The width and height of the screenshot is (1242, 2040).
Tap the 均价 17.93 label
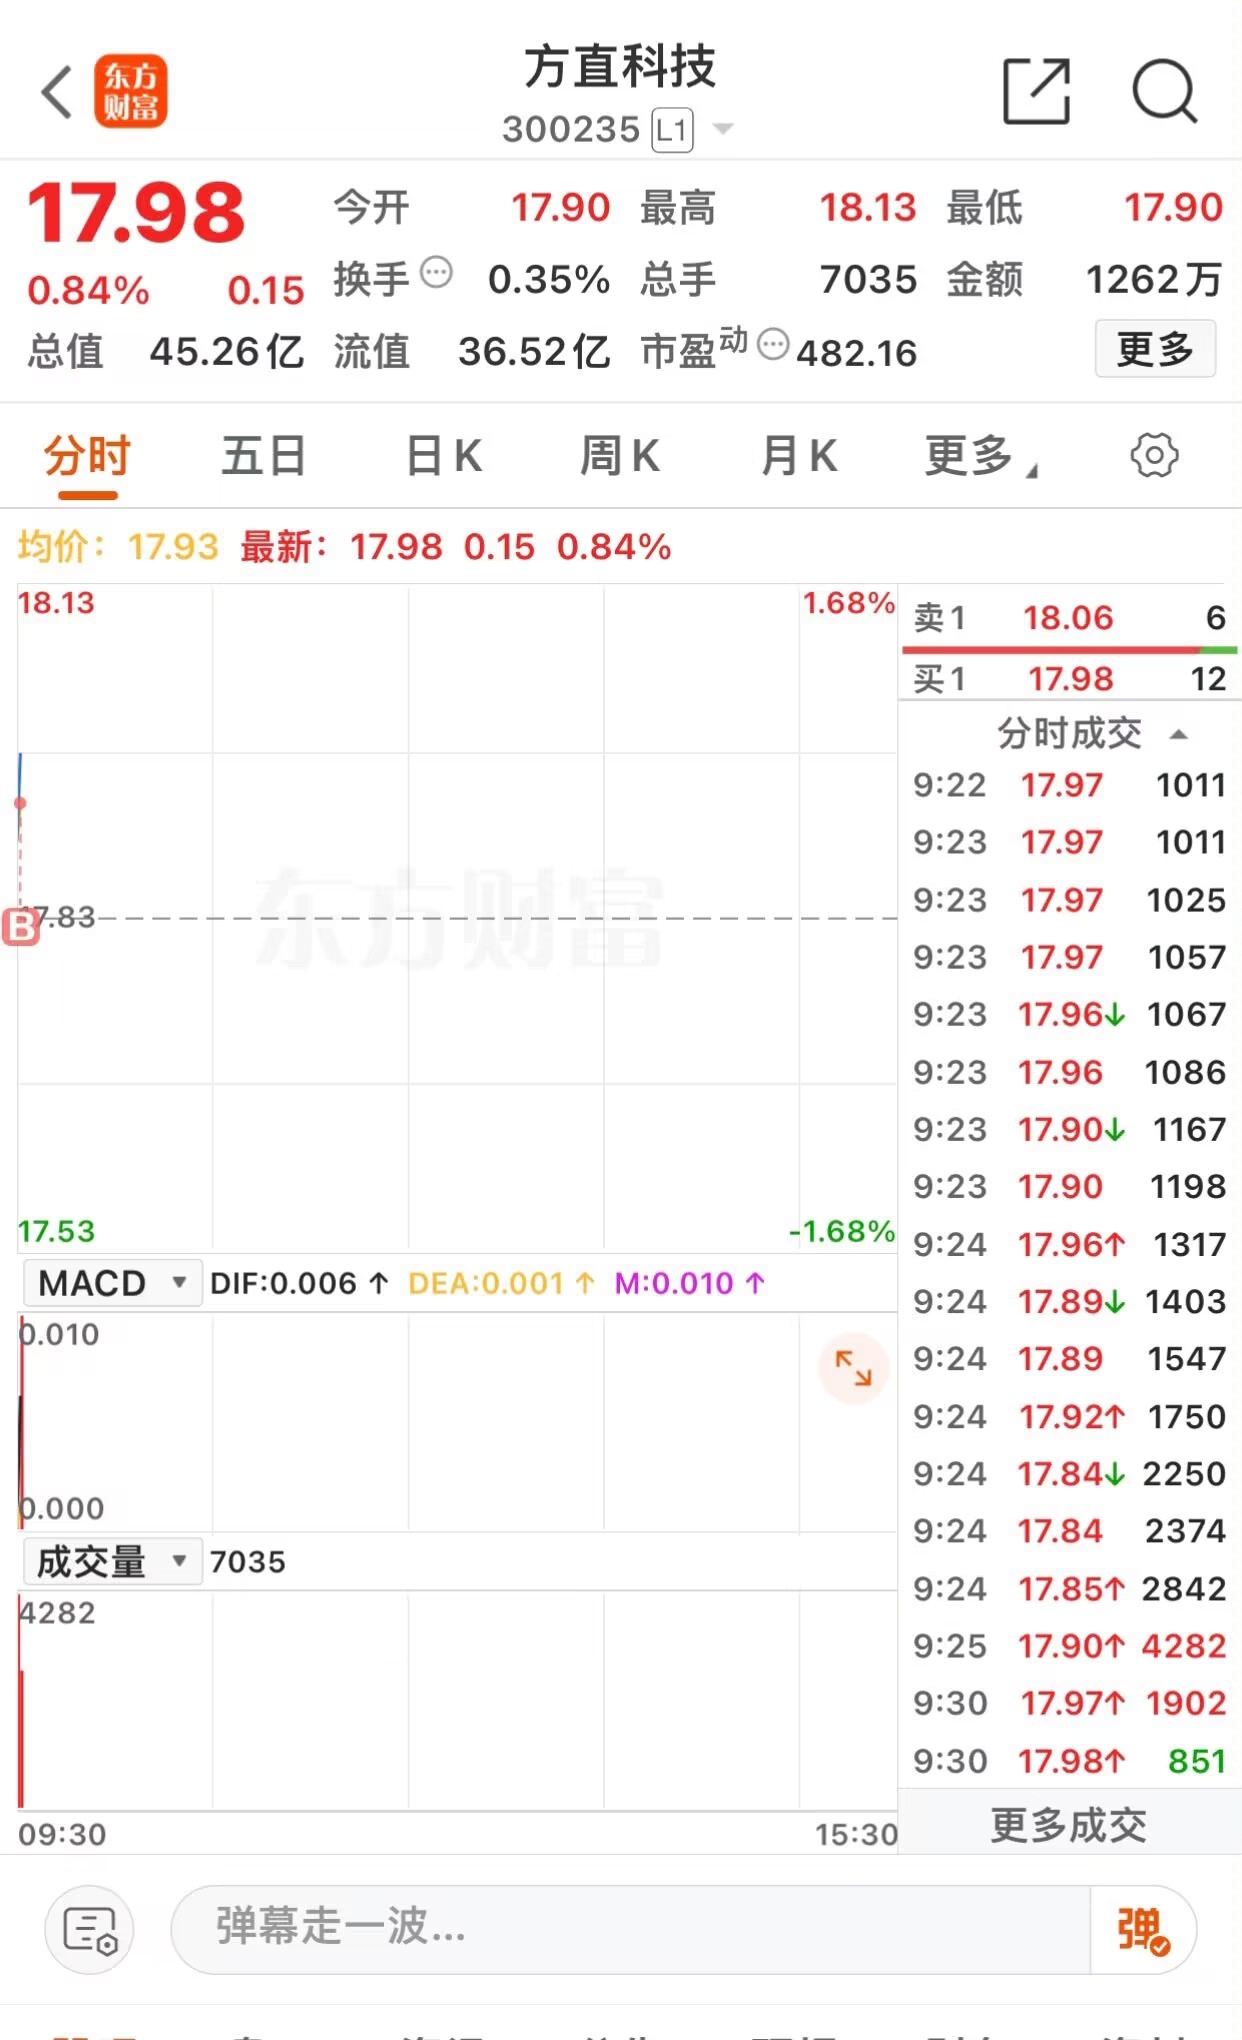118,547
